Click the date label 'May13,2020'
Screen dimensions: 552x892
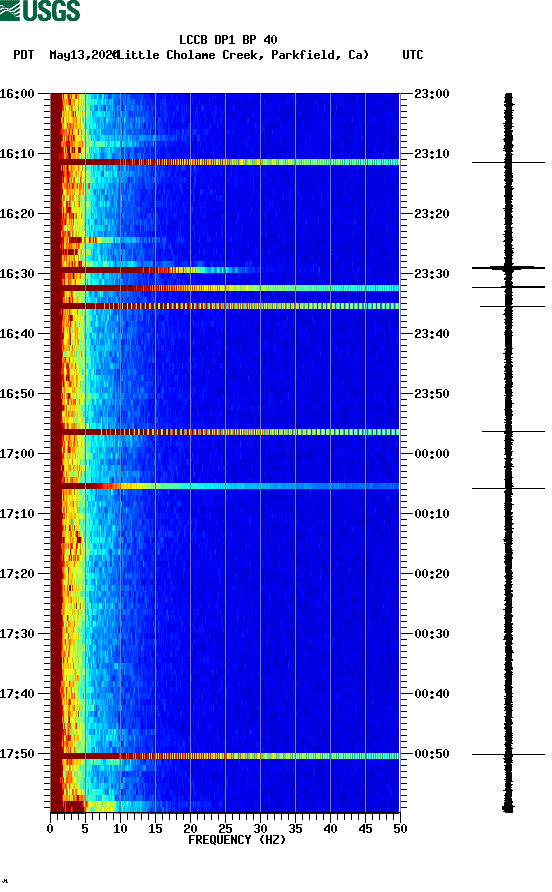tap(83, 55)
